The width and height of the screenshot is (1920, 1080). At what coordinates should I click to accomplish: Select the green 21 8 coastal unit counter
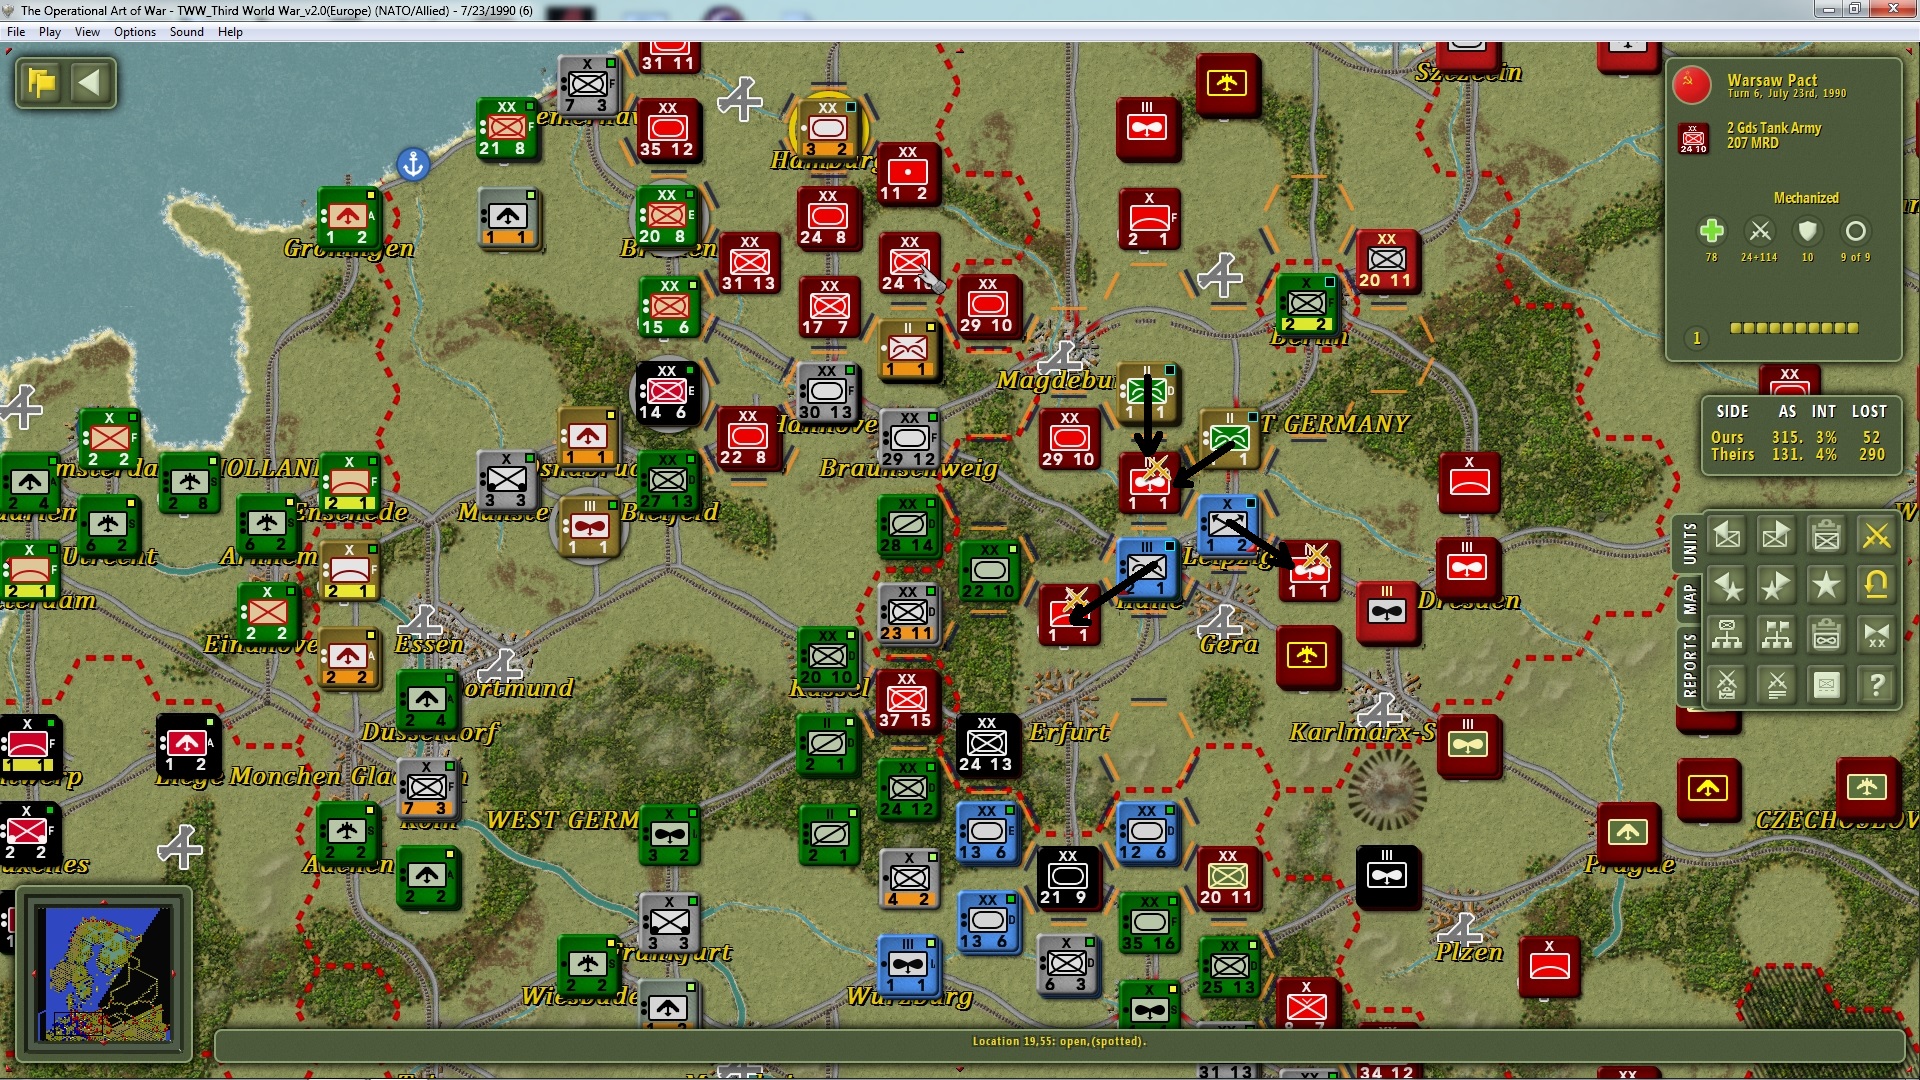tap(507, 128)
